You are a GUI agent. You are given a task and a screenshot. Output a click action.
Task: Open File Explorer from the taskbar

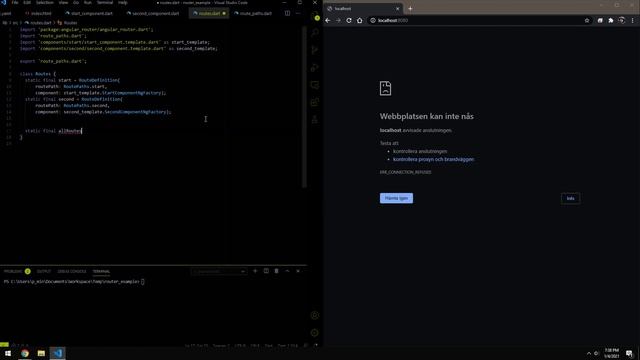tap(41, 353)
